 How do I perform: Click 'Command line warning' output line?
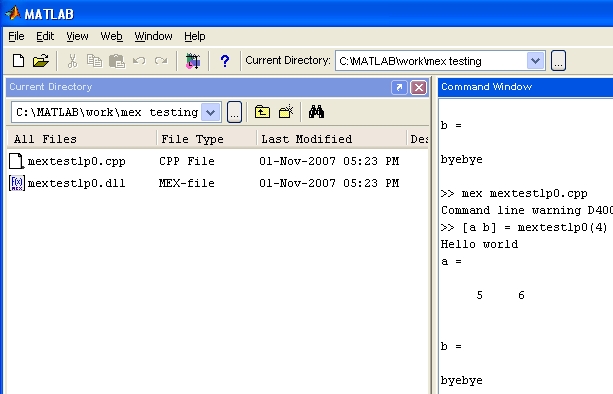click(527, 210)
